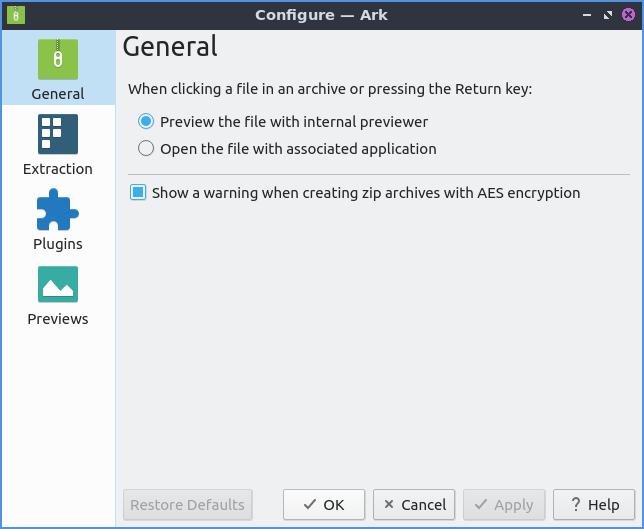
Task: Switch to the Extraction text label
Action: (58, 169)
